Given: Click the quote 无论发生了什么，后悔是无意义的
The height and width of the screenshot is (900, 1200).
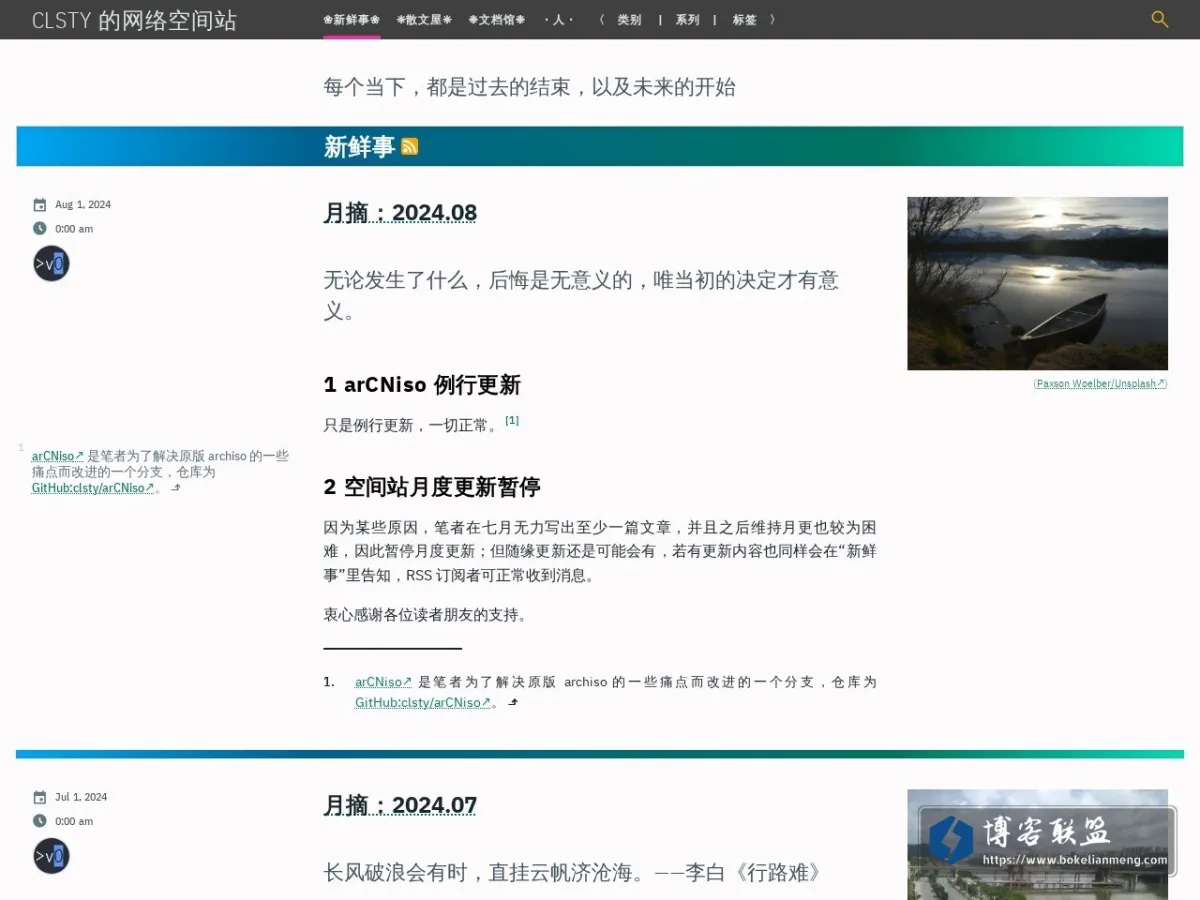Looking at the screenshot, I should click(x=580, y=295).
